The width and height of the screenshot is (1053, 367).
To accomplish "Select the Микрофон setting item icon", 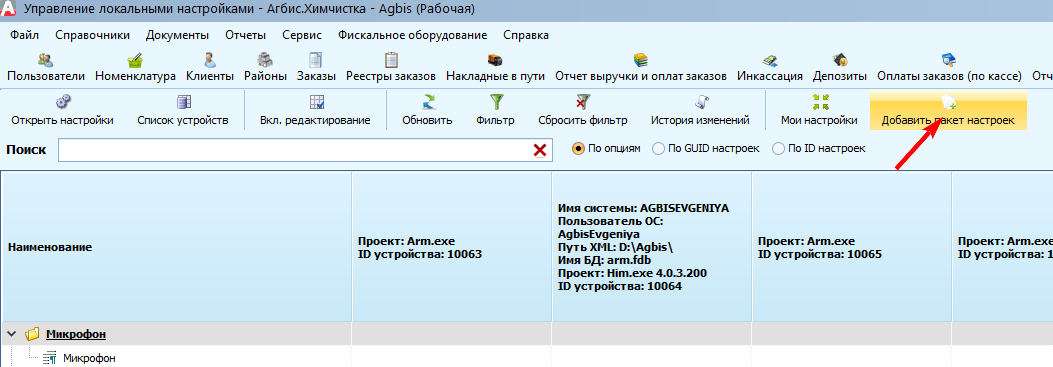I will click(50, 358).
